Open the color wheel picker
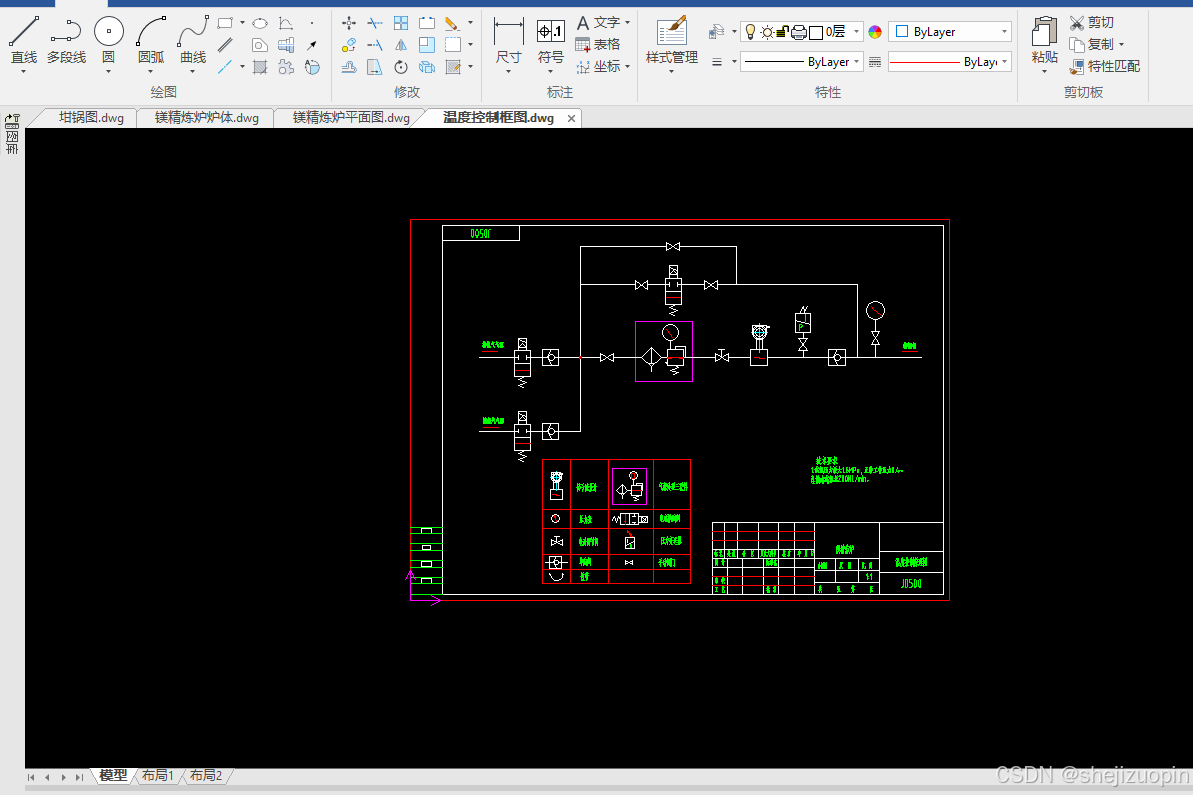Screen dimensions: 1193x795 coord(875,32)
